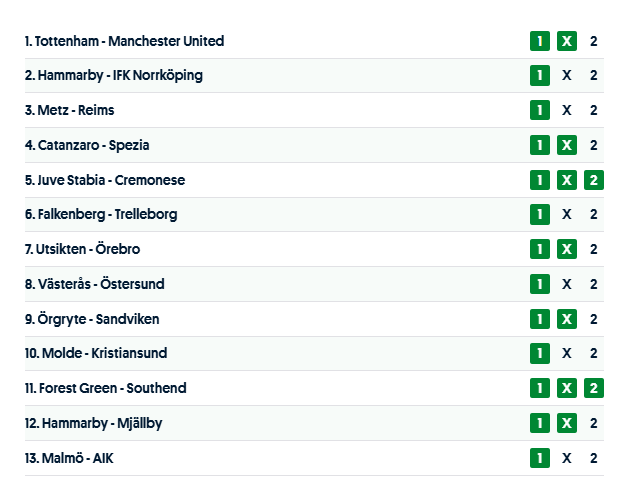626x486 pixels.
Task: Deselect home win for Tottenham - Manchester United
Action: click(540, 41)
